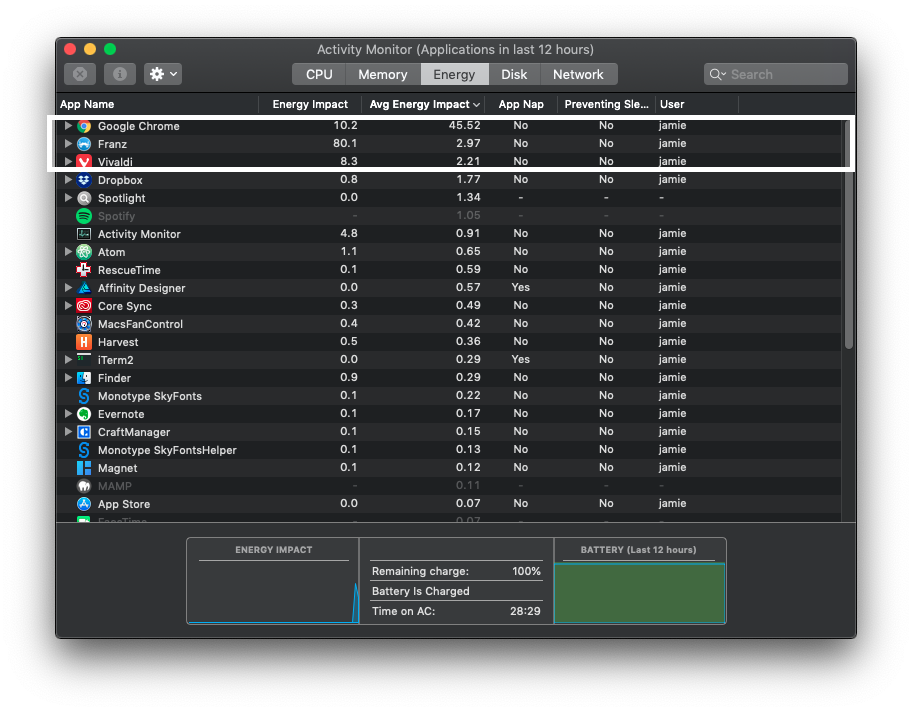Image resolution: width=912 pixels, height=712 pixels.
Task: Click Chrome average energy value 45.52
Action: click(x=464, y=126)
